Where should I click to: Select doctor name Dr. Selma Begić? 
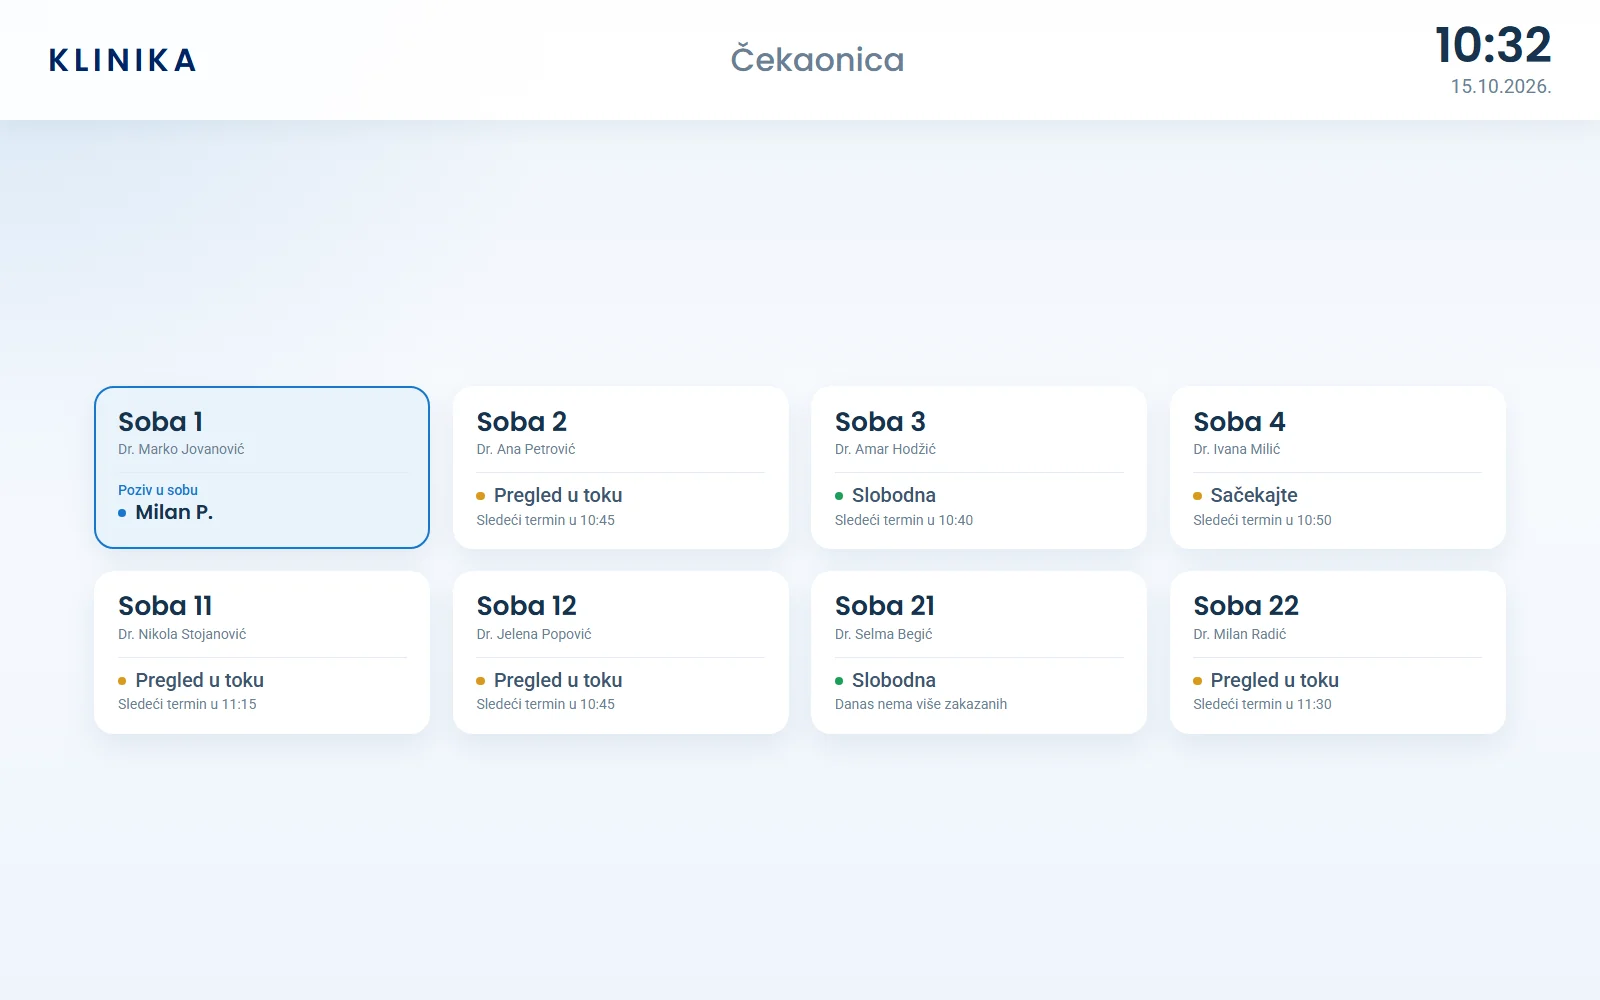tap(883, 634)
